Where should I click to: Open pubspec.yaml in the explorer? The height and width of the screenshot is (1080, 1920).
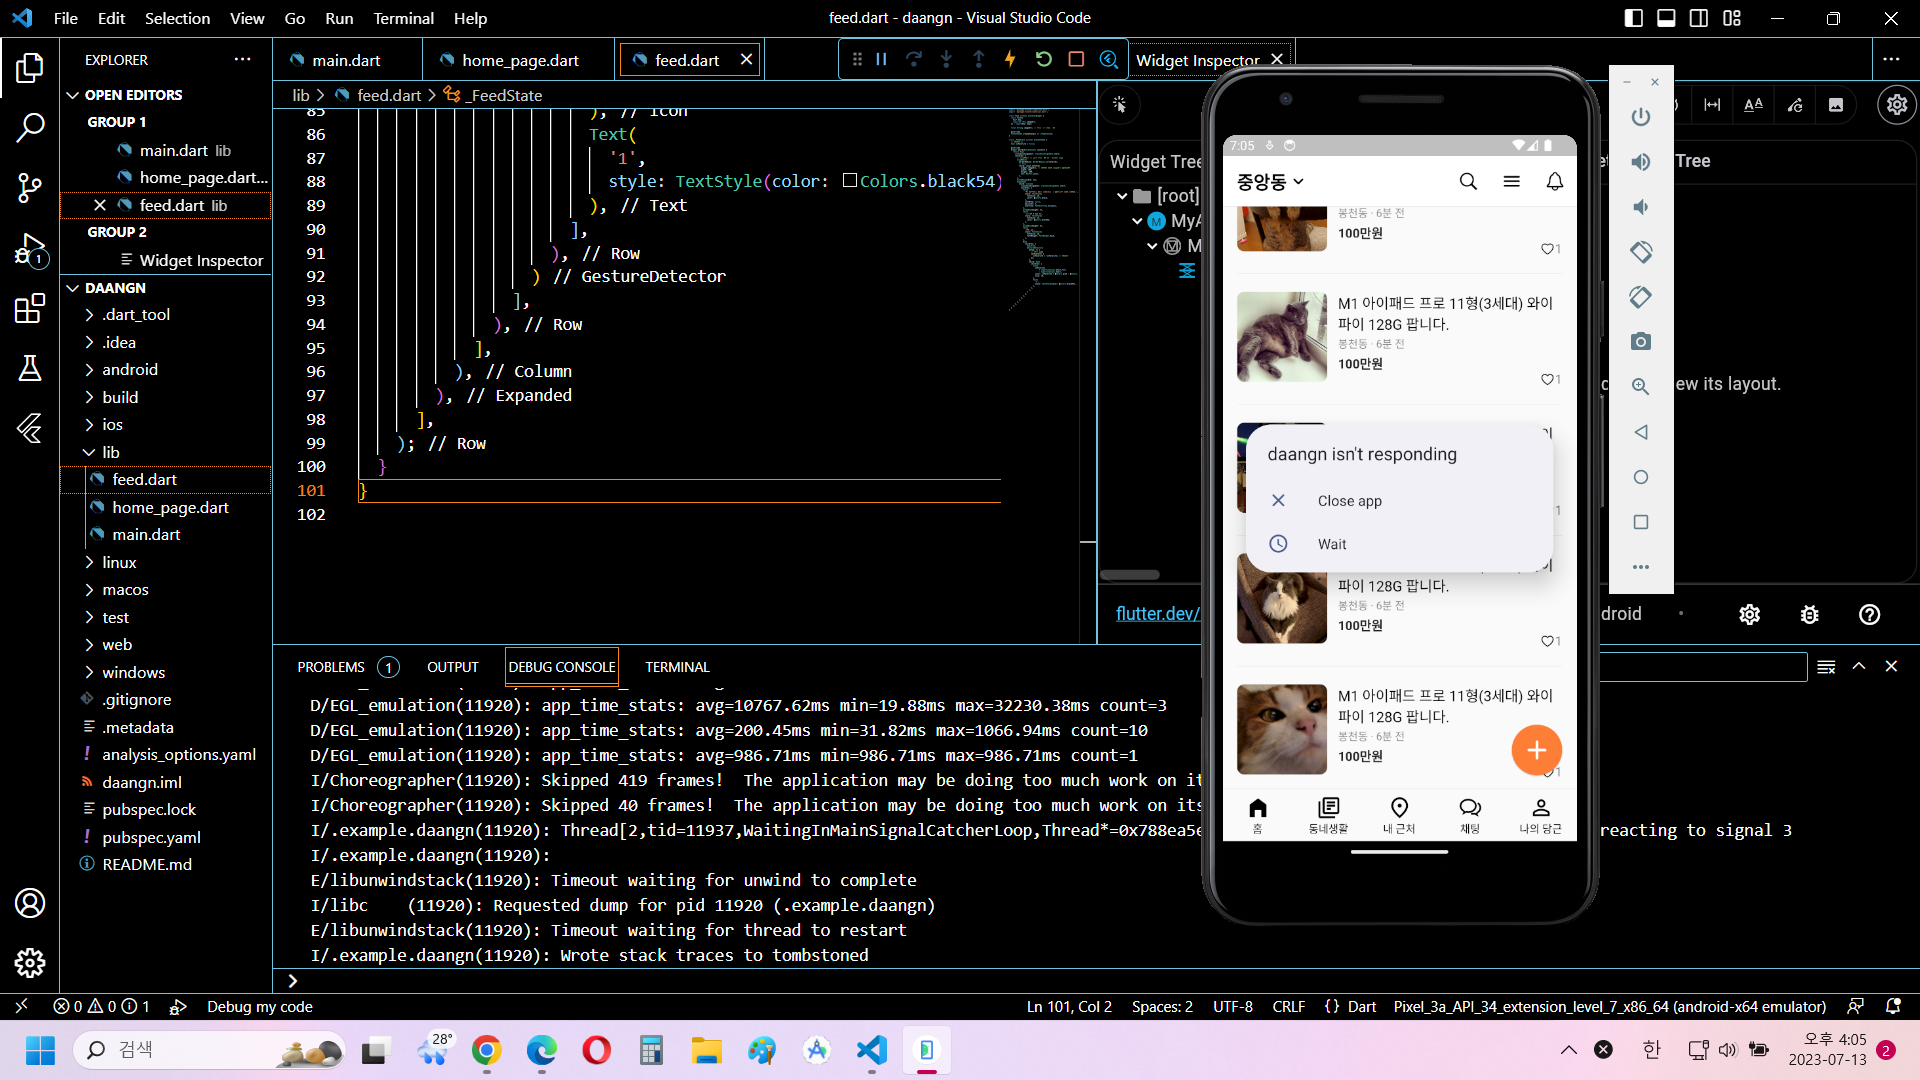tap(151, 837)
